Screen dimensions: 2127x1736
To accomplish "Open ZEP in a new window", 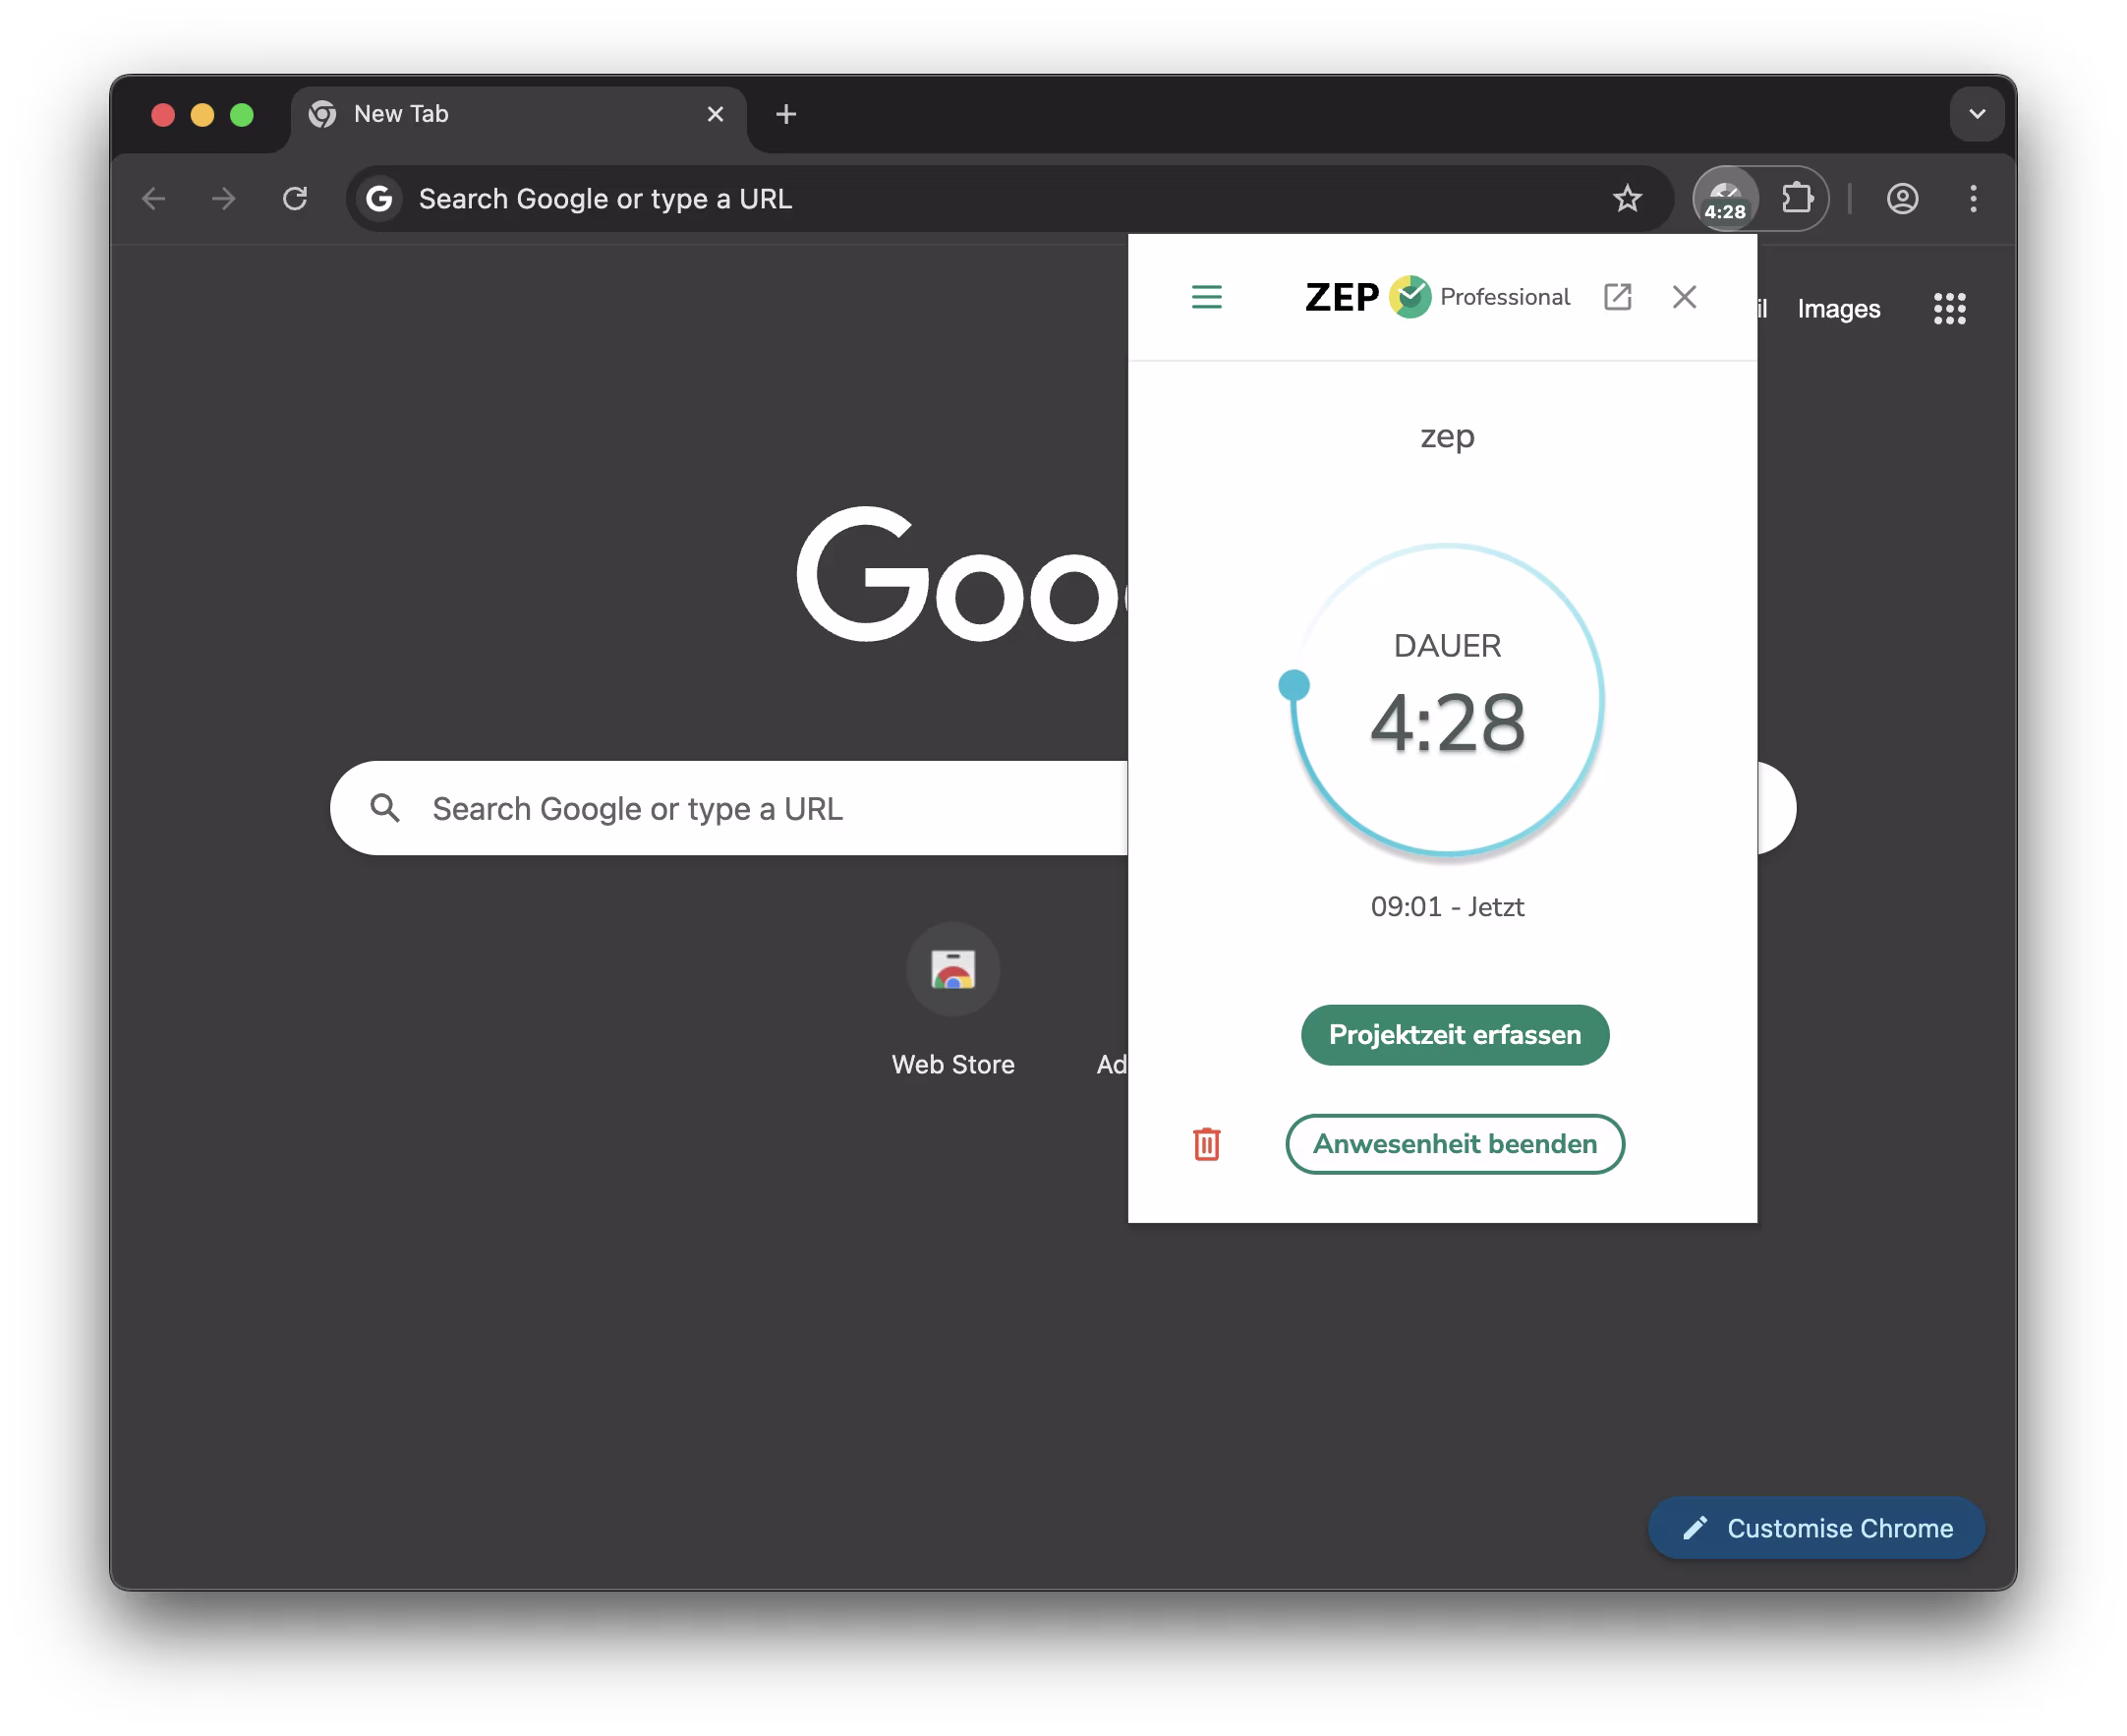I will pos(1618,297).
